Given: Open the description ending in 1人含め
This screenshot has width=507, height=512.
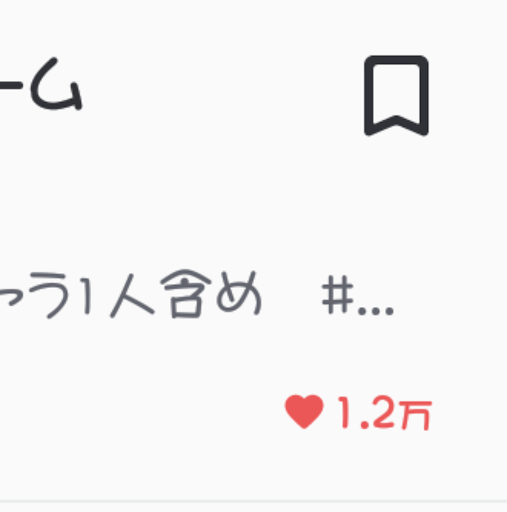Looking at the screenshot, I should [x=130, y=294].
